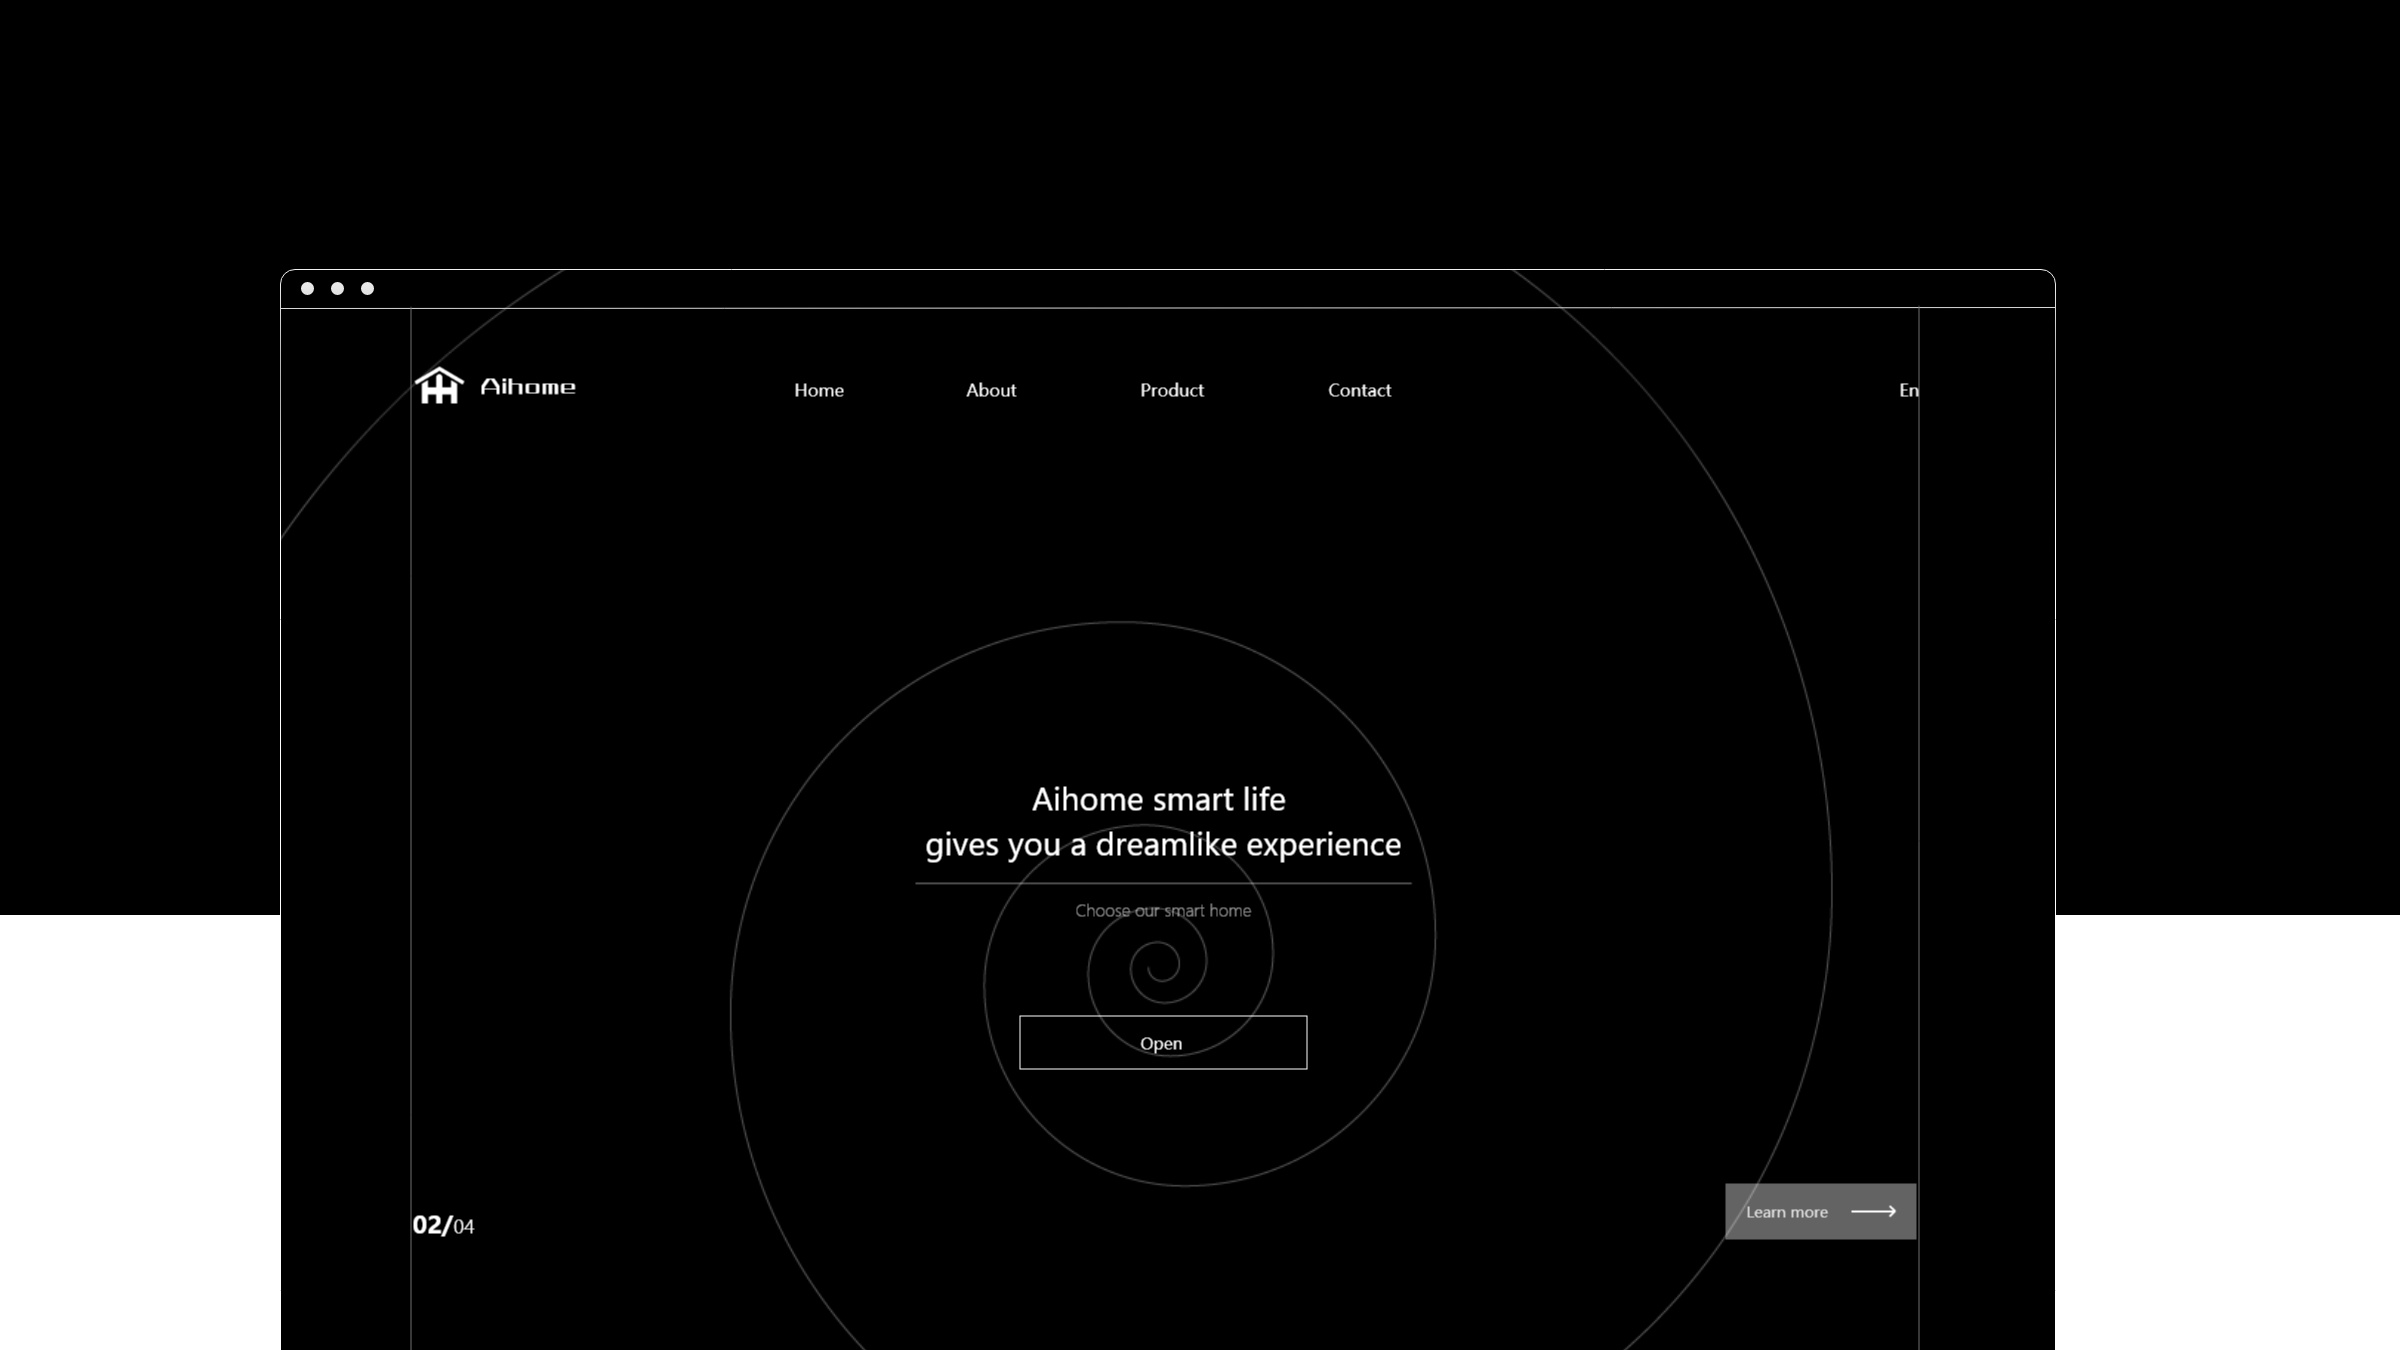The width and height of the screenshot is (2400, 1350).
Task: Click the 04 total slide count
Action: (464, 1227)
